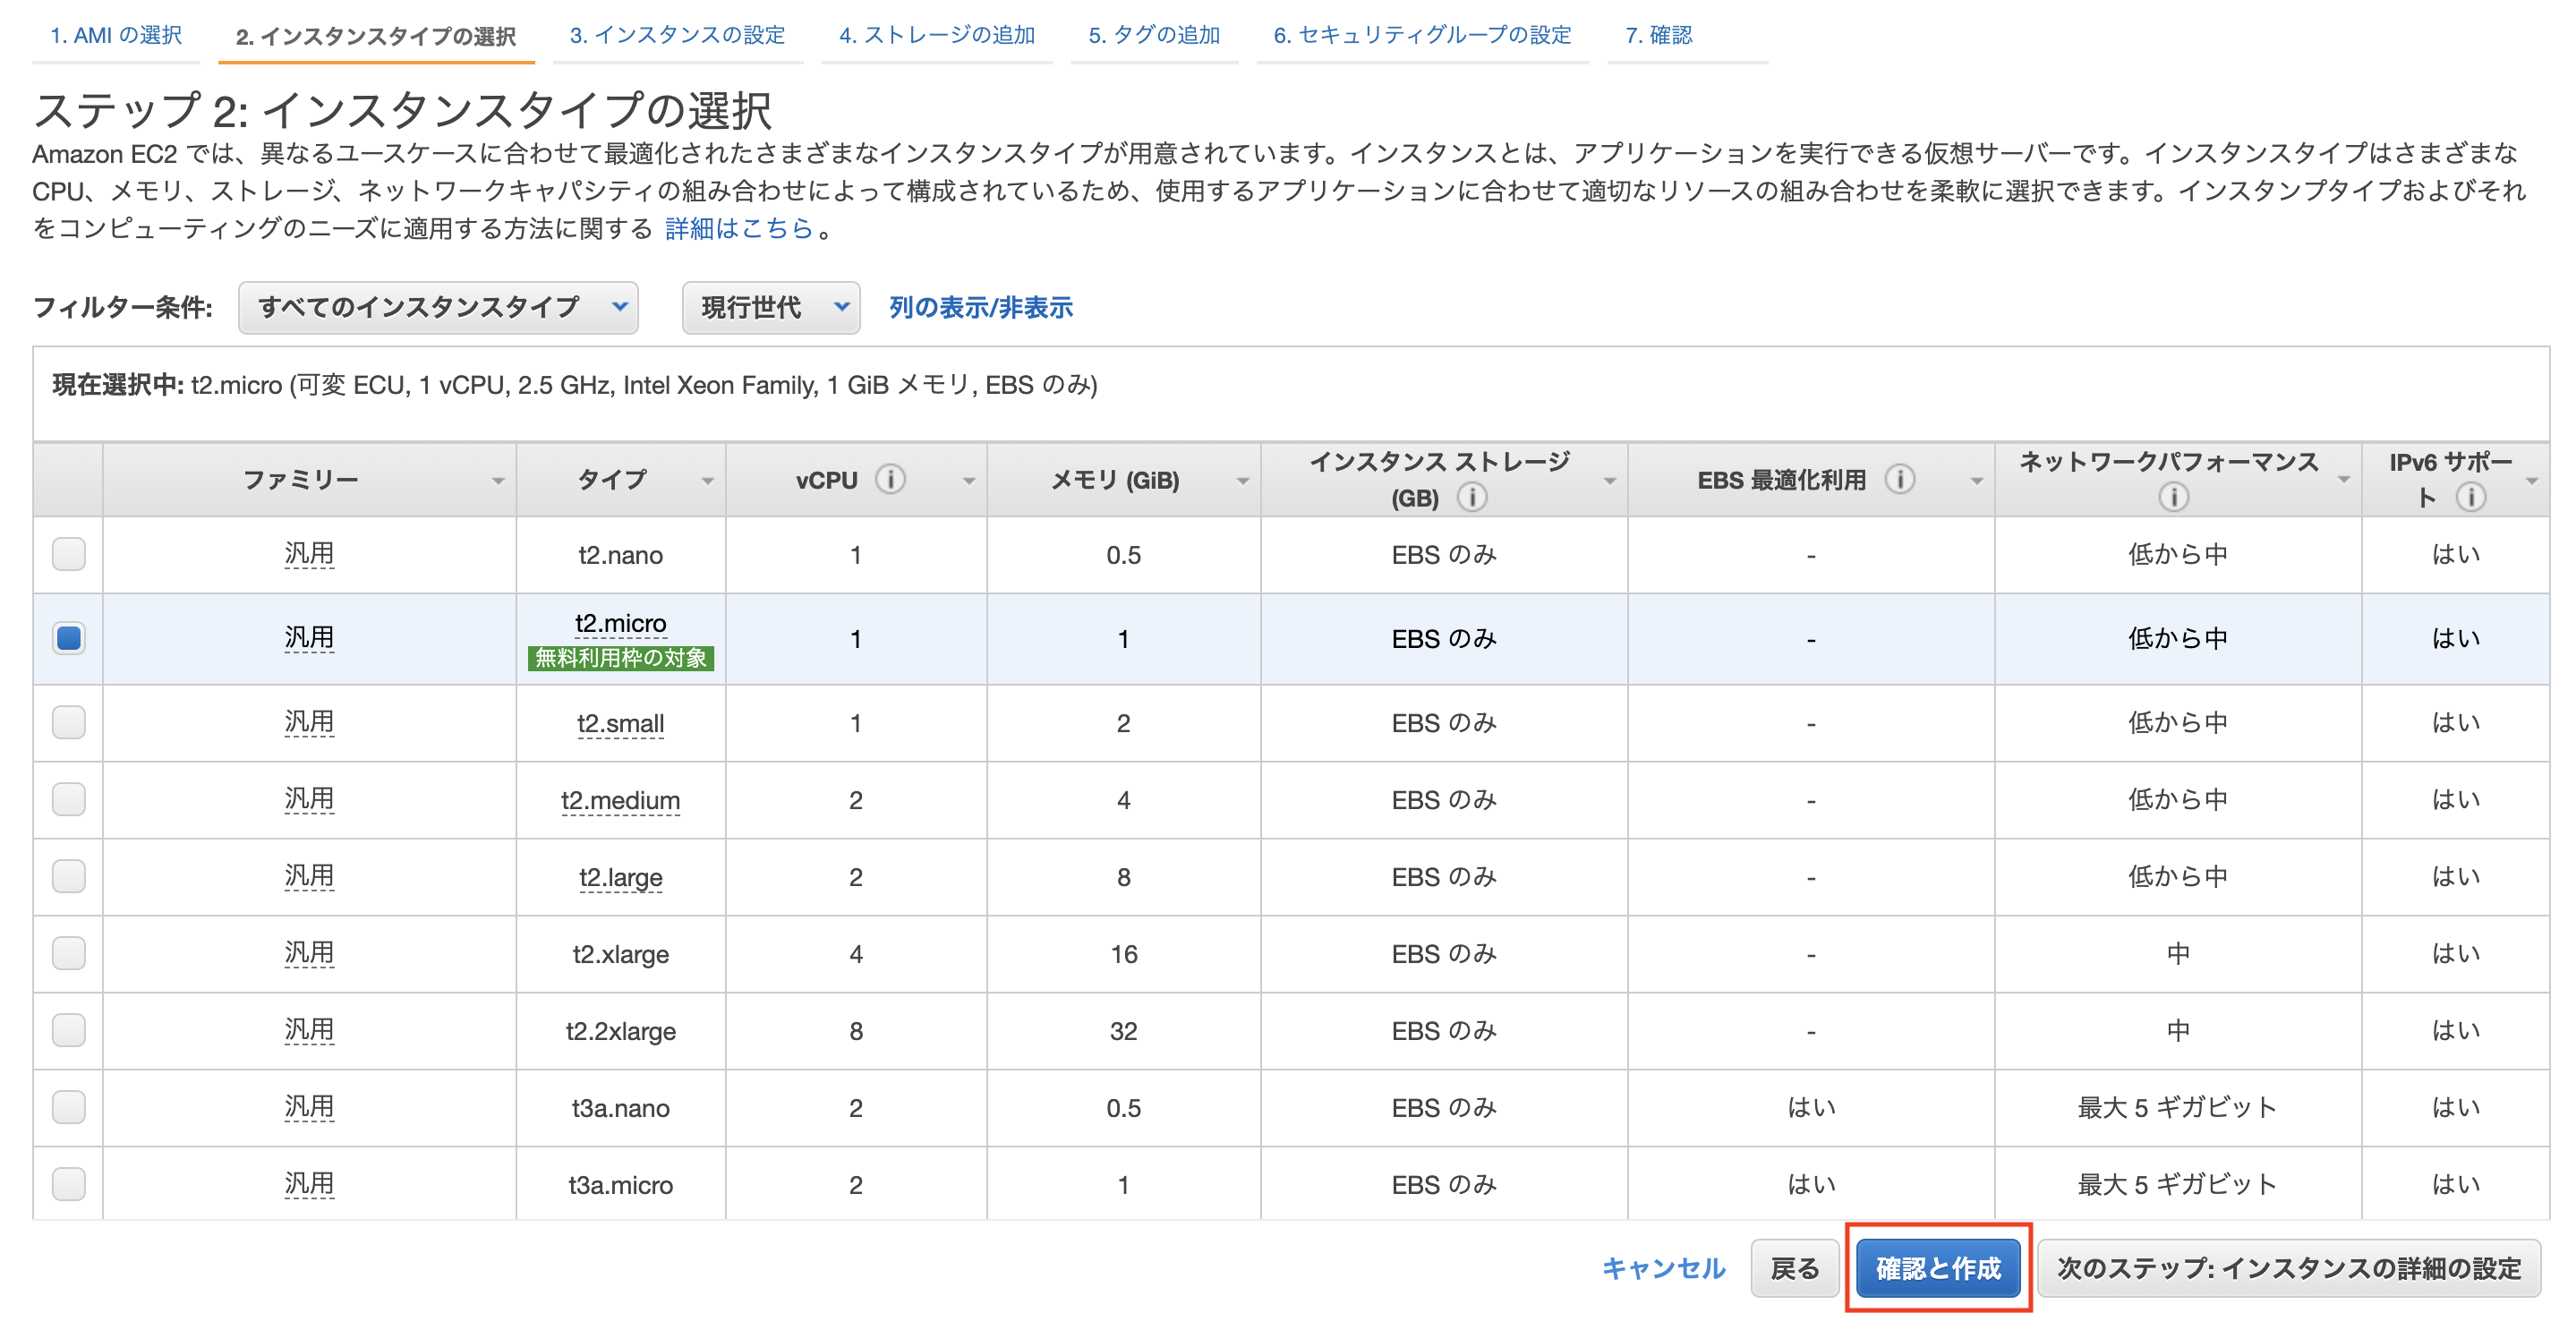This screenshot has width=2576, height=1330.
Task: Click the タイプ column sort arrow
Action: coord(708,481)
